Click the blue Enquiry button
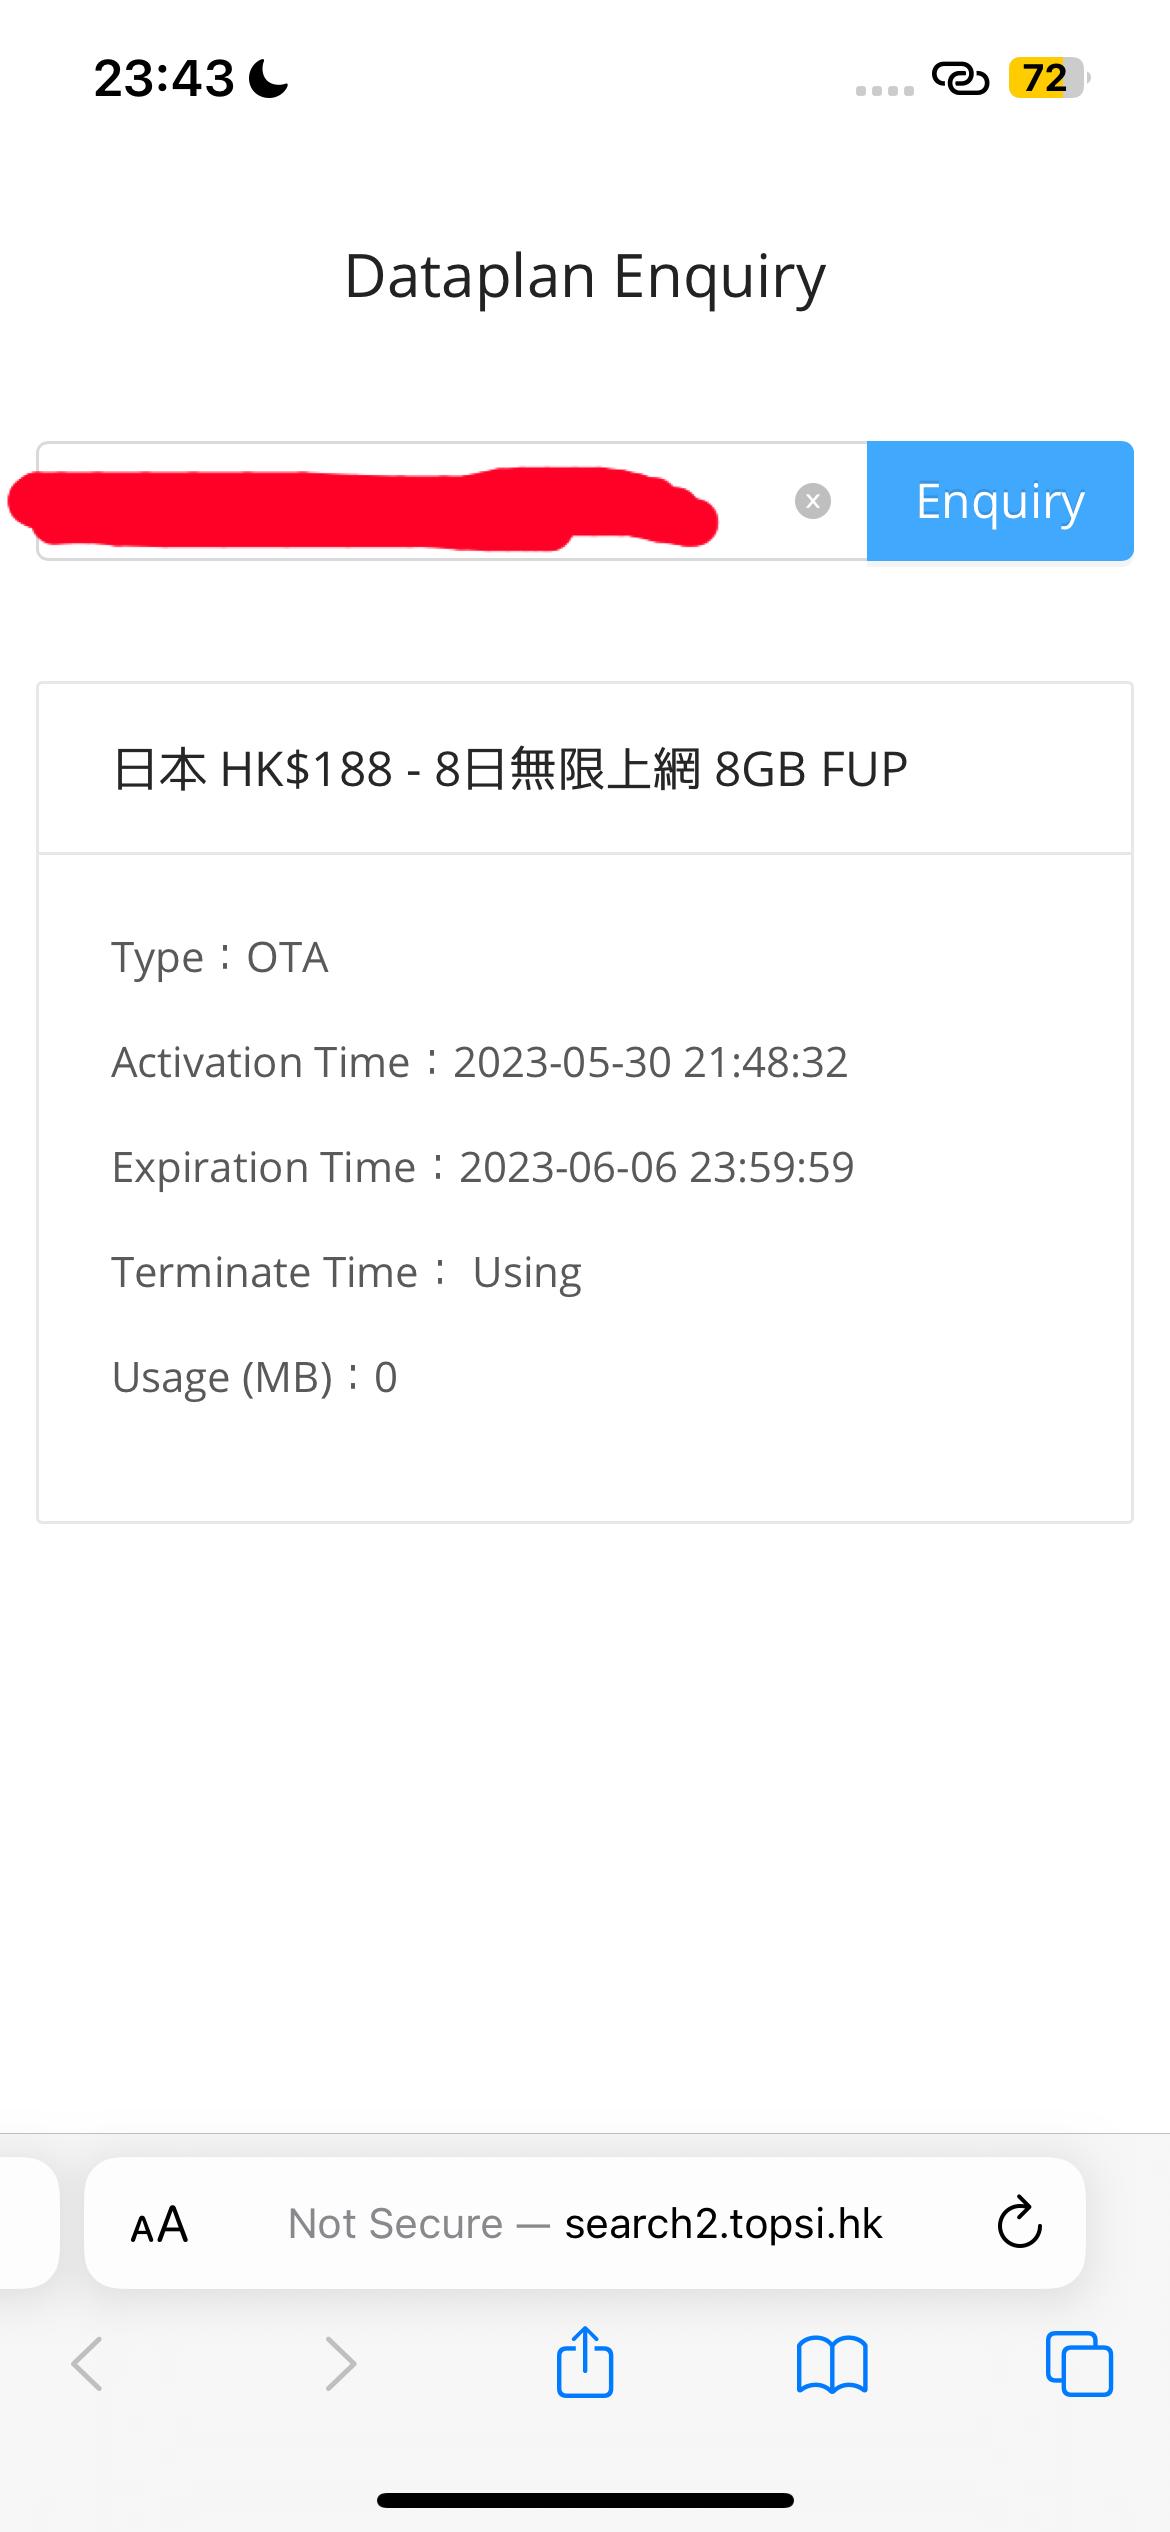 tap(1000, 501)
